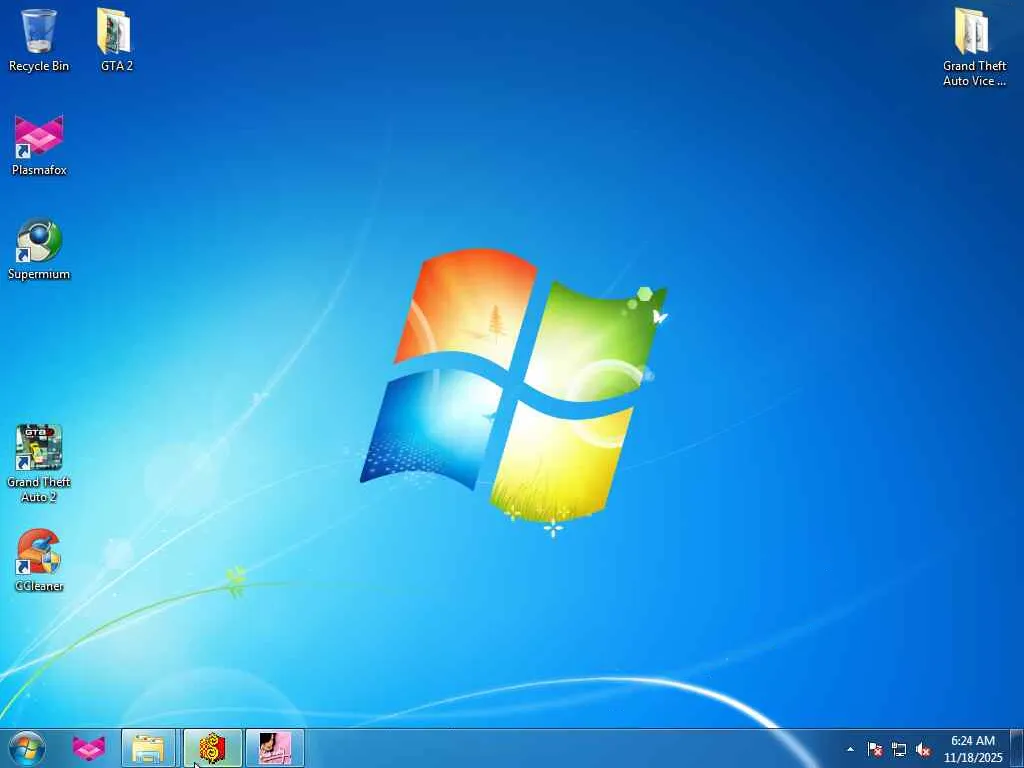The height and width of the screenshot is (768, 1024).
Task: Open the Action Center flag icon
Action: (874, 749)
